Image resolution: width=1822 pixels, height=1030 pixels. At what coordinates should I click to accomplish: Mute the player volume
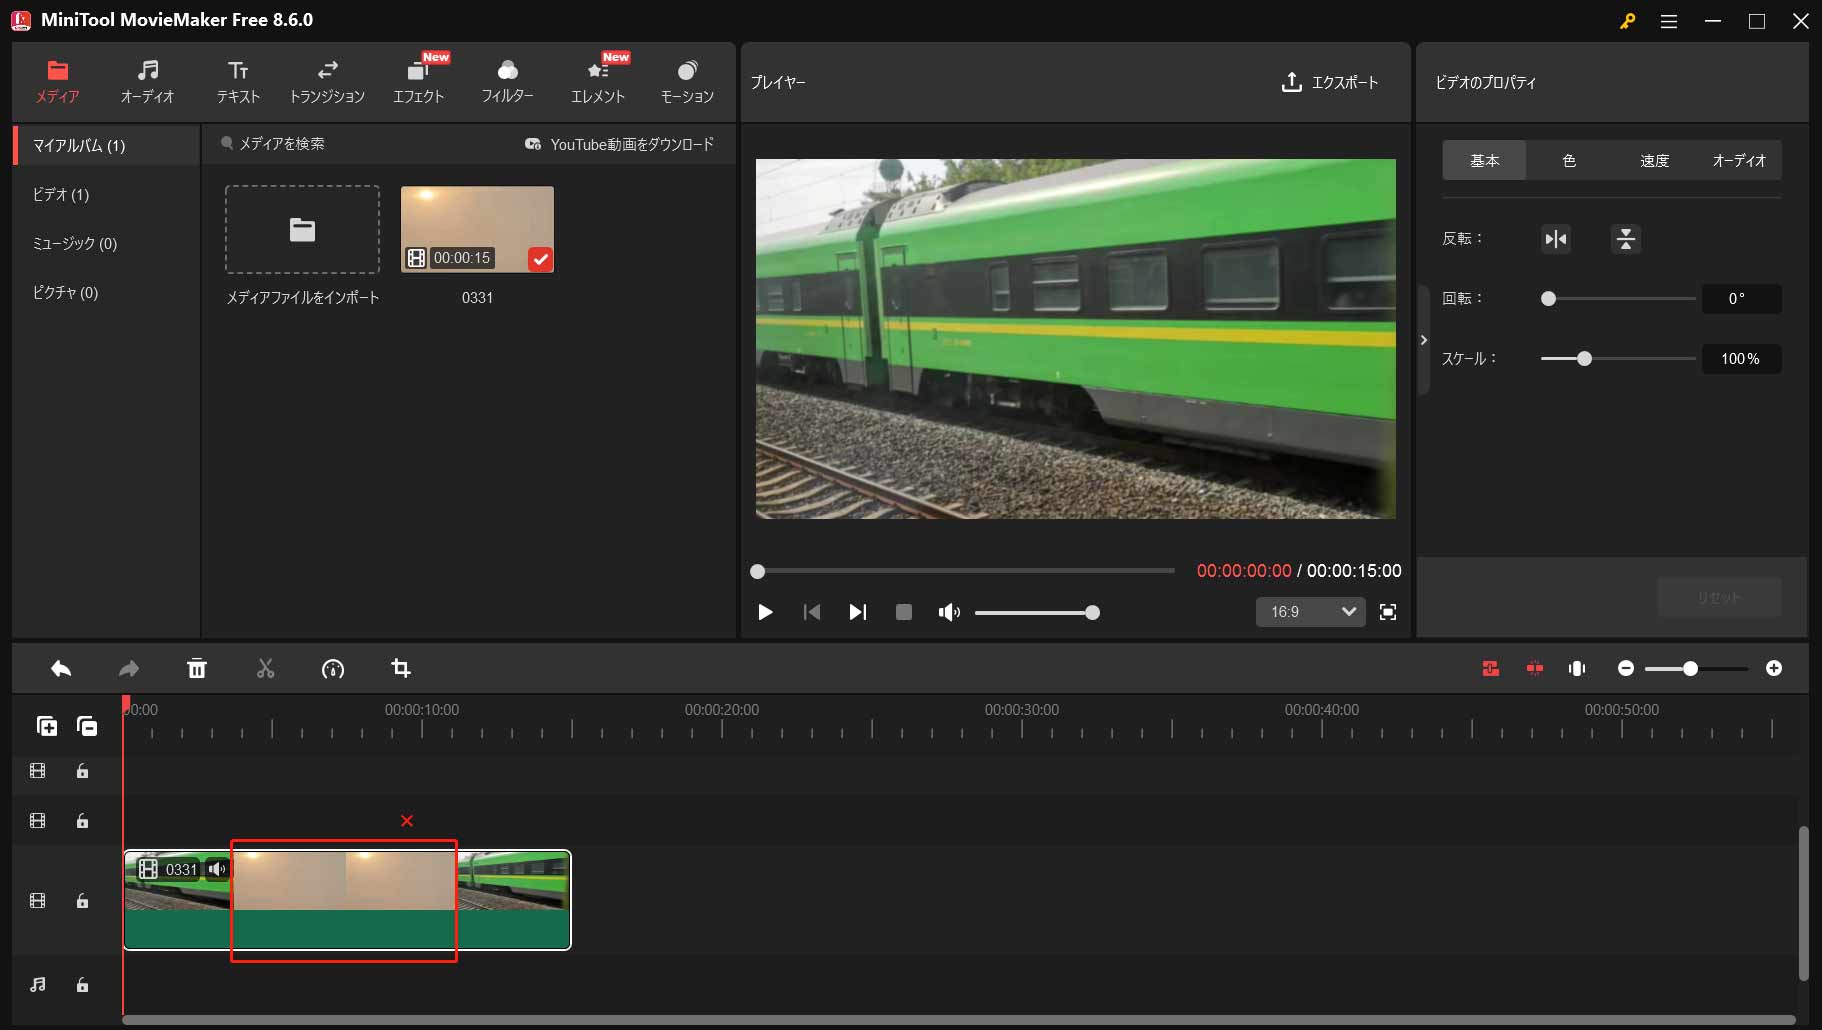point(949,612)
